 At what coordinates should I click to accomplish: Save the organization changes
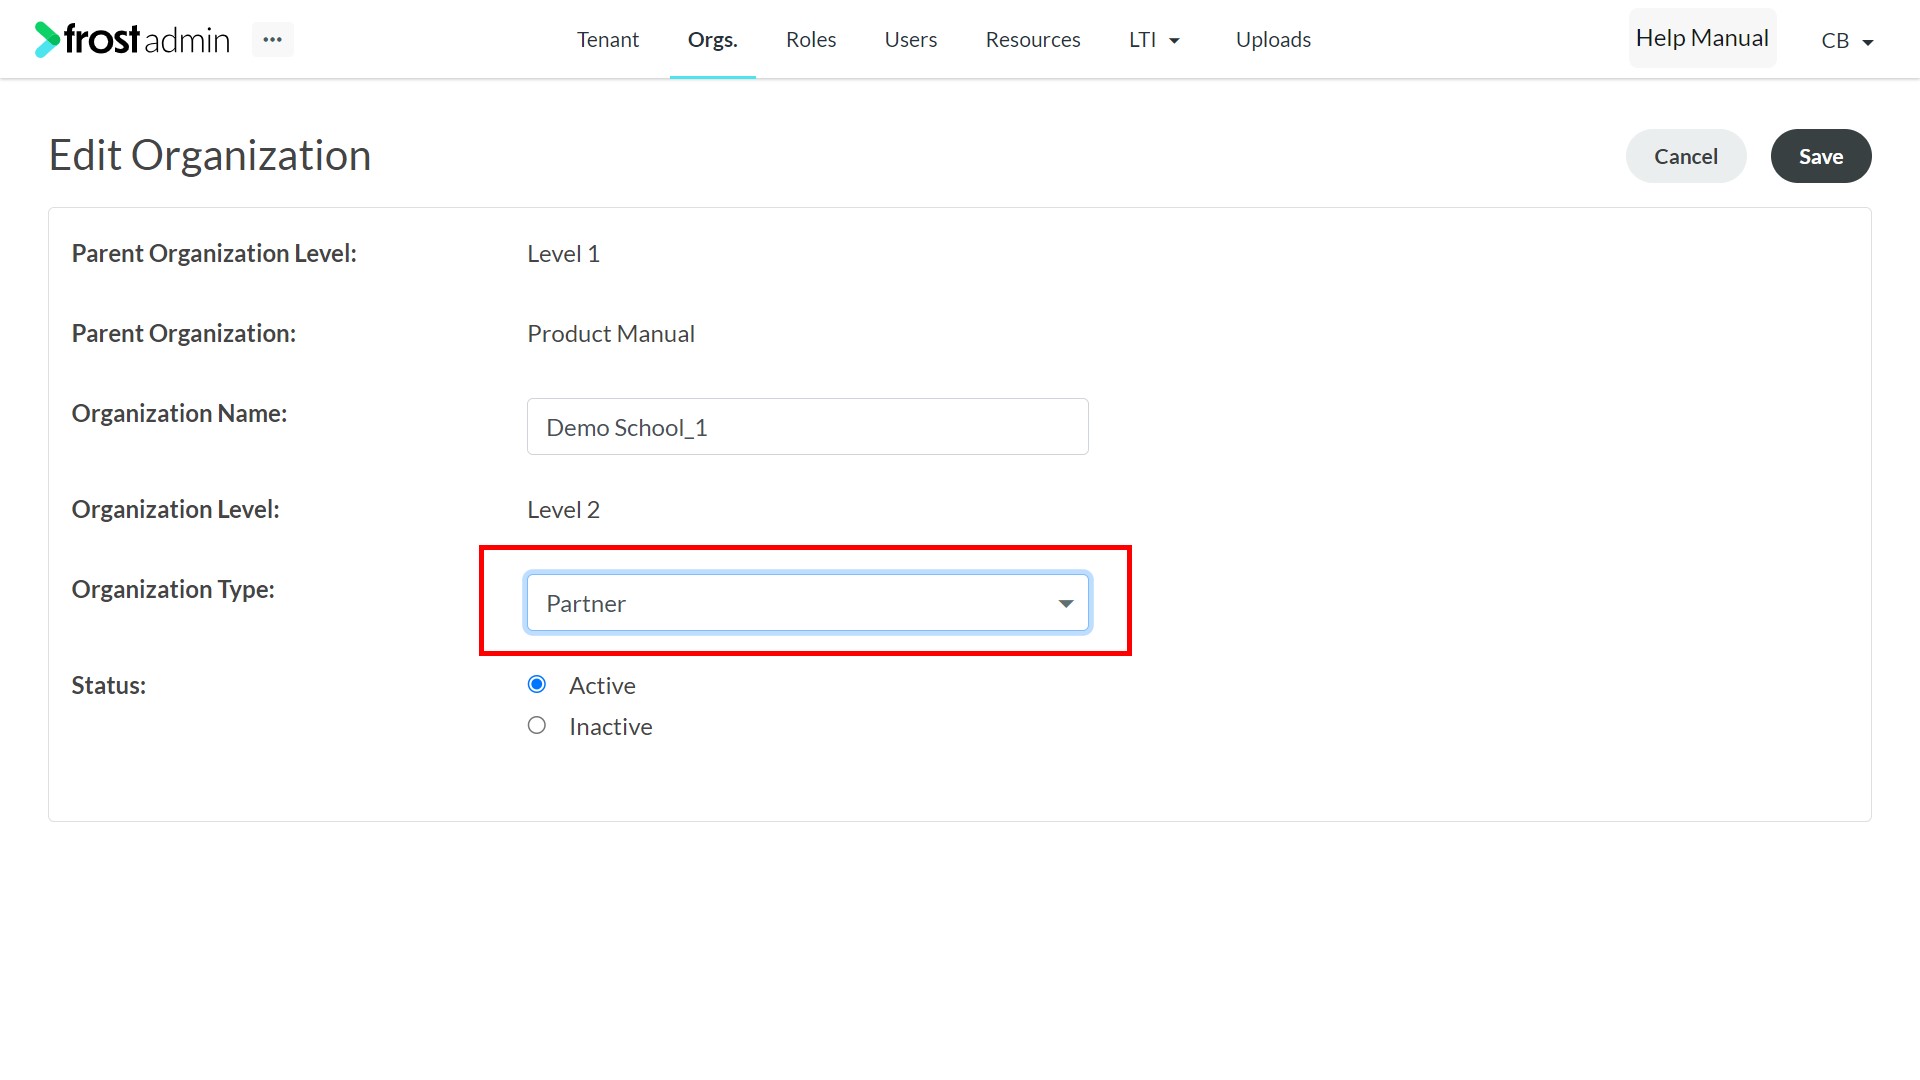click(x=1820, y=156)
